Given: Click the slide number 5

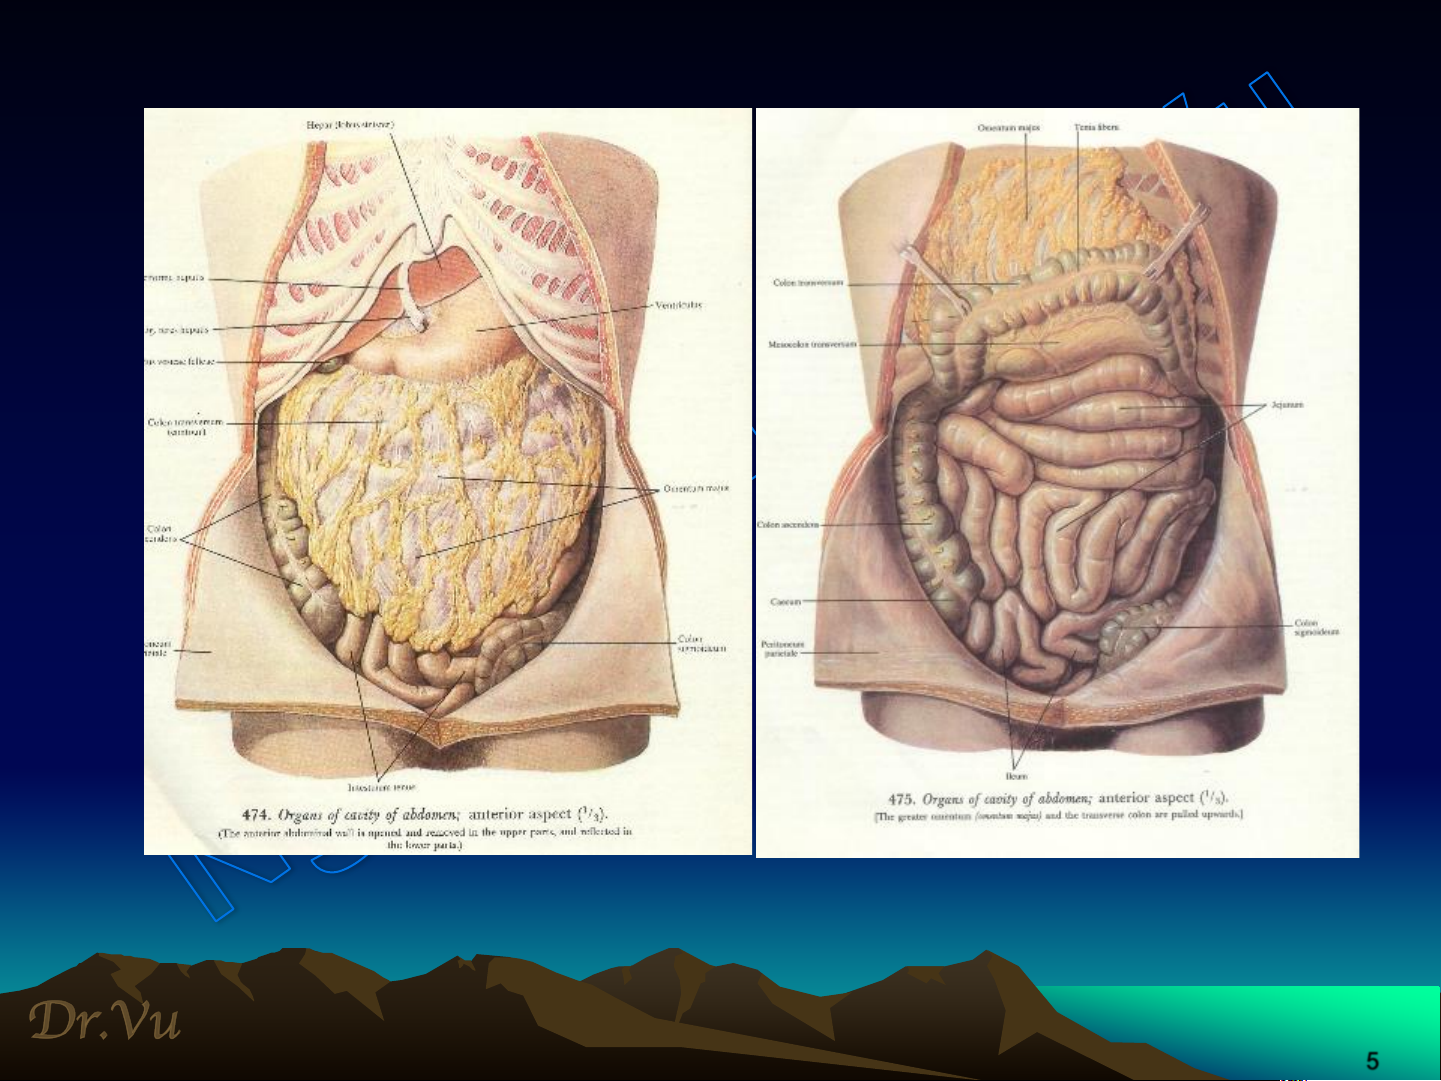Looking at the screenshot, I should (x=1372, y=1061).
